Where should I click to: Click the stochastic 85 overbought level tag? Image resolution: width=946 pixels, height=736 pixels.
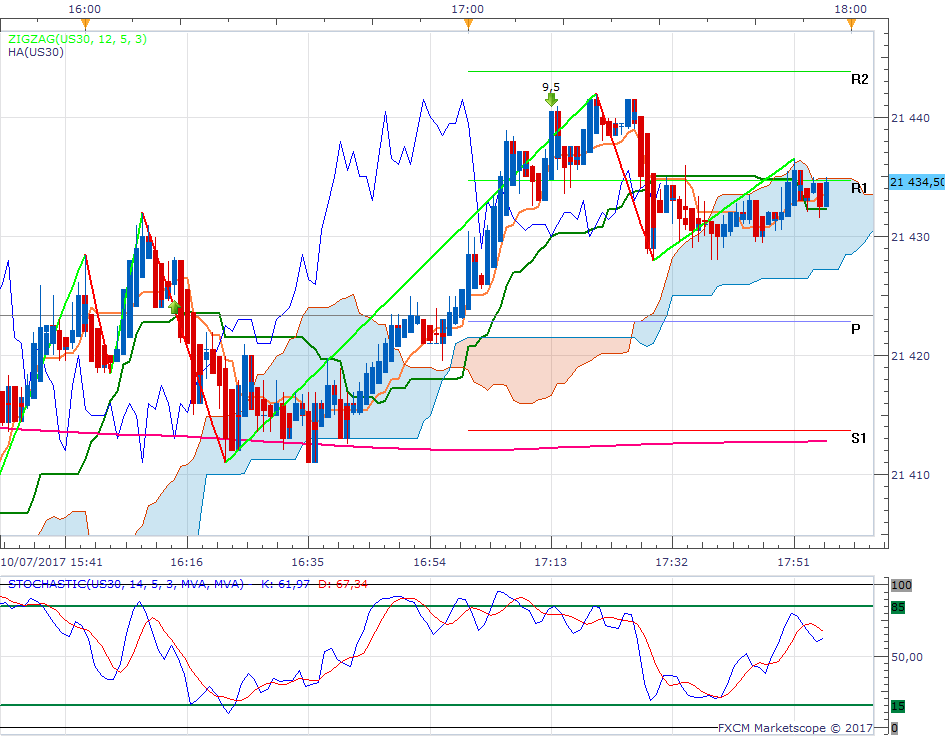898,607
